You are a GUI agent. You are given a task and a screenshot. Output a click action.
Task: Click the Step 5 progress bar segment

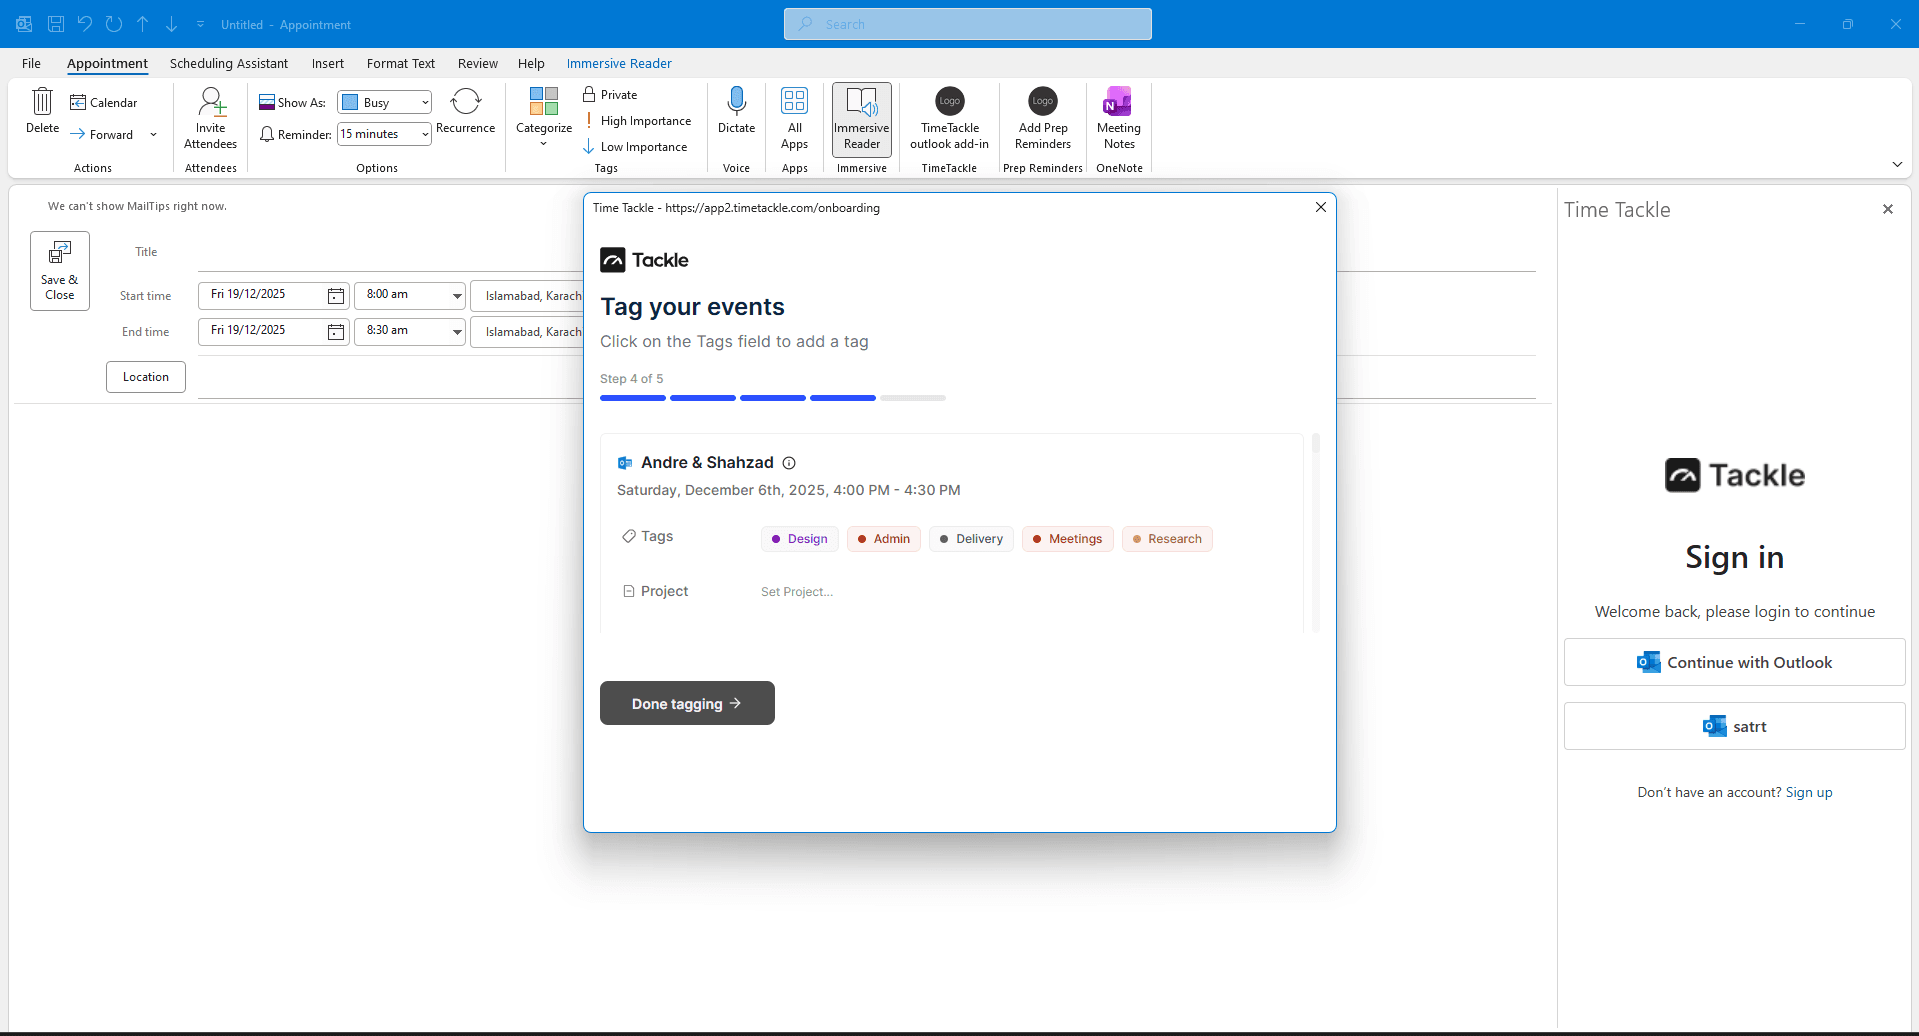pos(913,398)
